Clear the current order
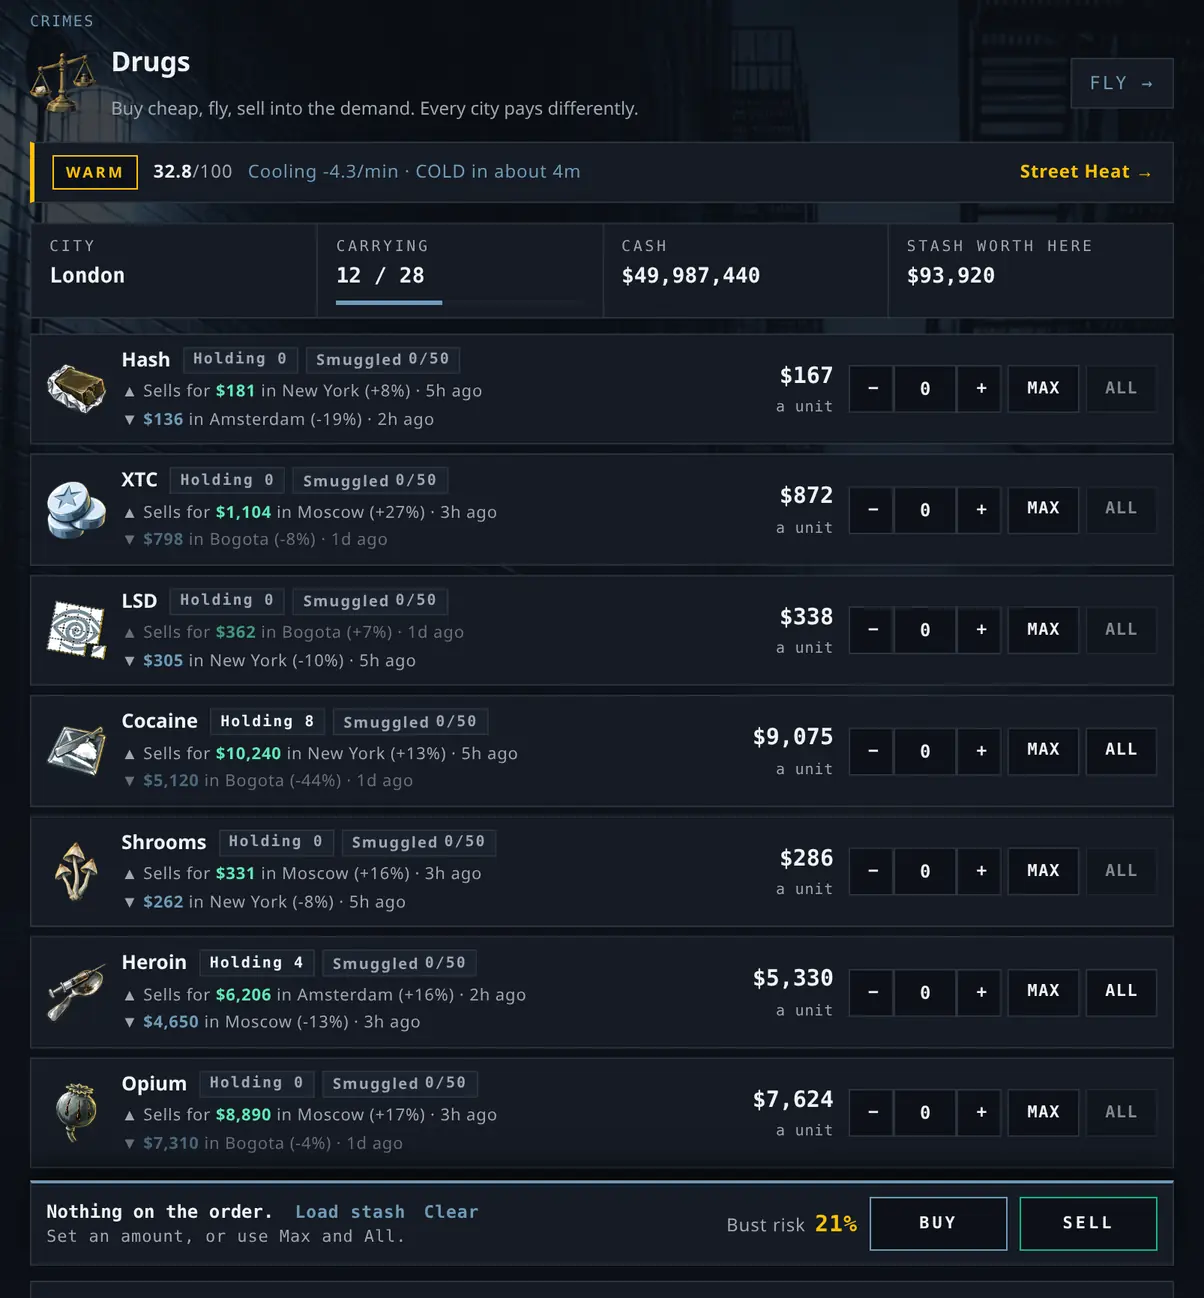Viewport: 1204px width, 1298px height. coord(451,1212)
